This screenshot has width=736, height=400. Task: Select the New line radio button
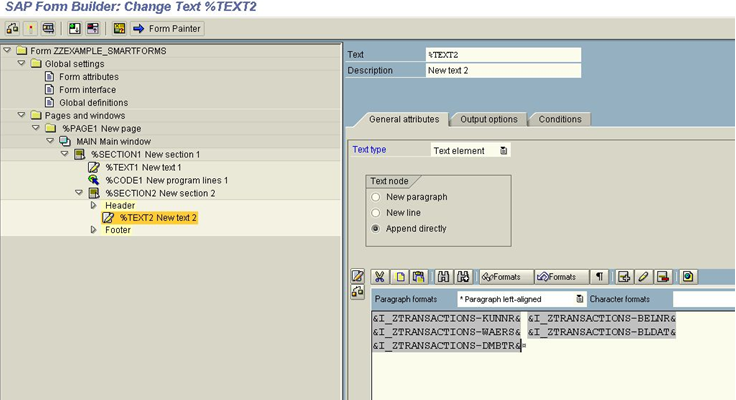click(x=376, y=213)
